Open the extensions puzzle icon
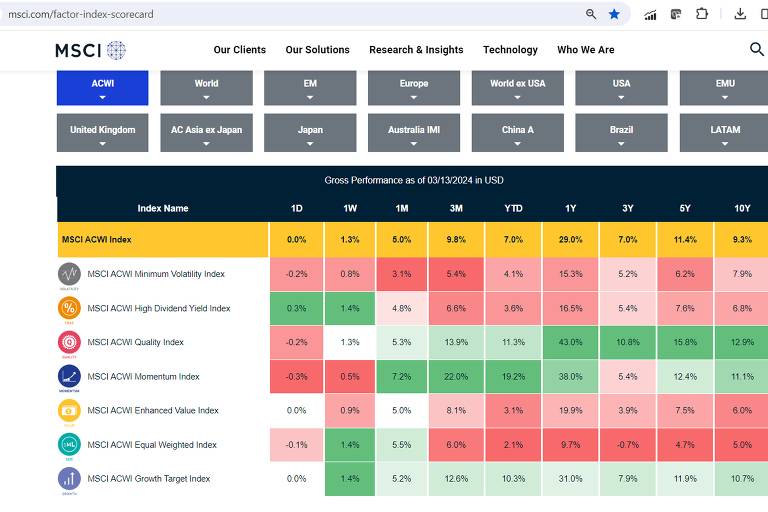The width and height of the screenshot is (768, 512). (701, 14)
